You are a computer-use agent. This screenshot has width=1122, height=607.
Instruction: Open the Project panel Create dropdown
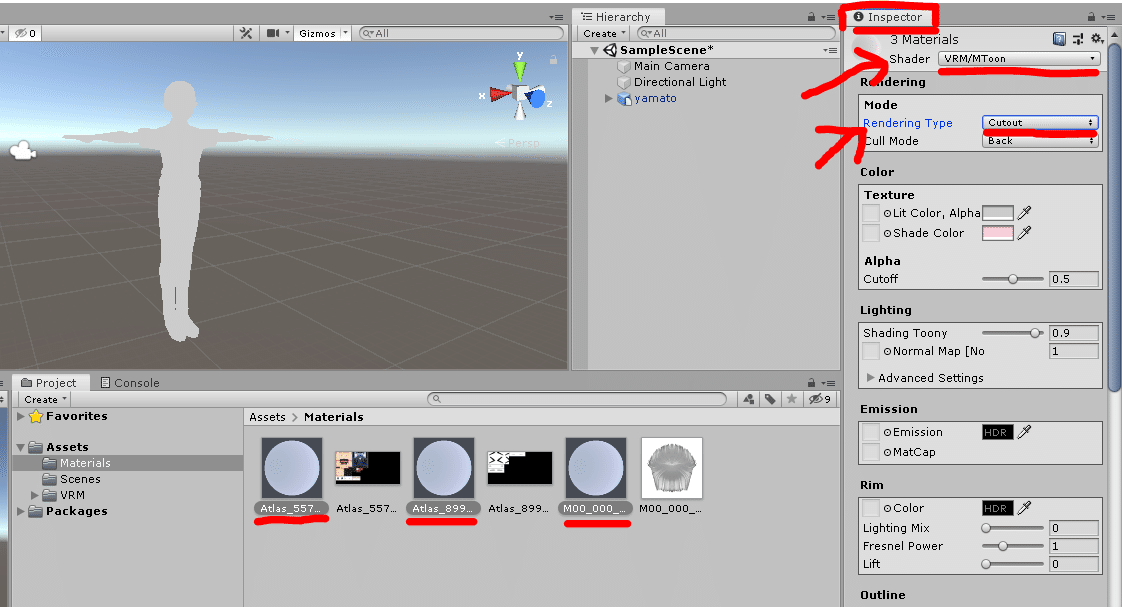point(45,399)
